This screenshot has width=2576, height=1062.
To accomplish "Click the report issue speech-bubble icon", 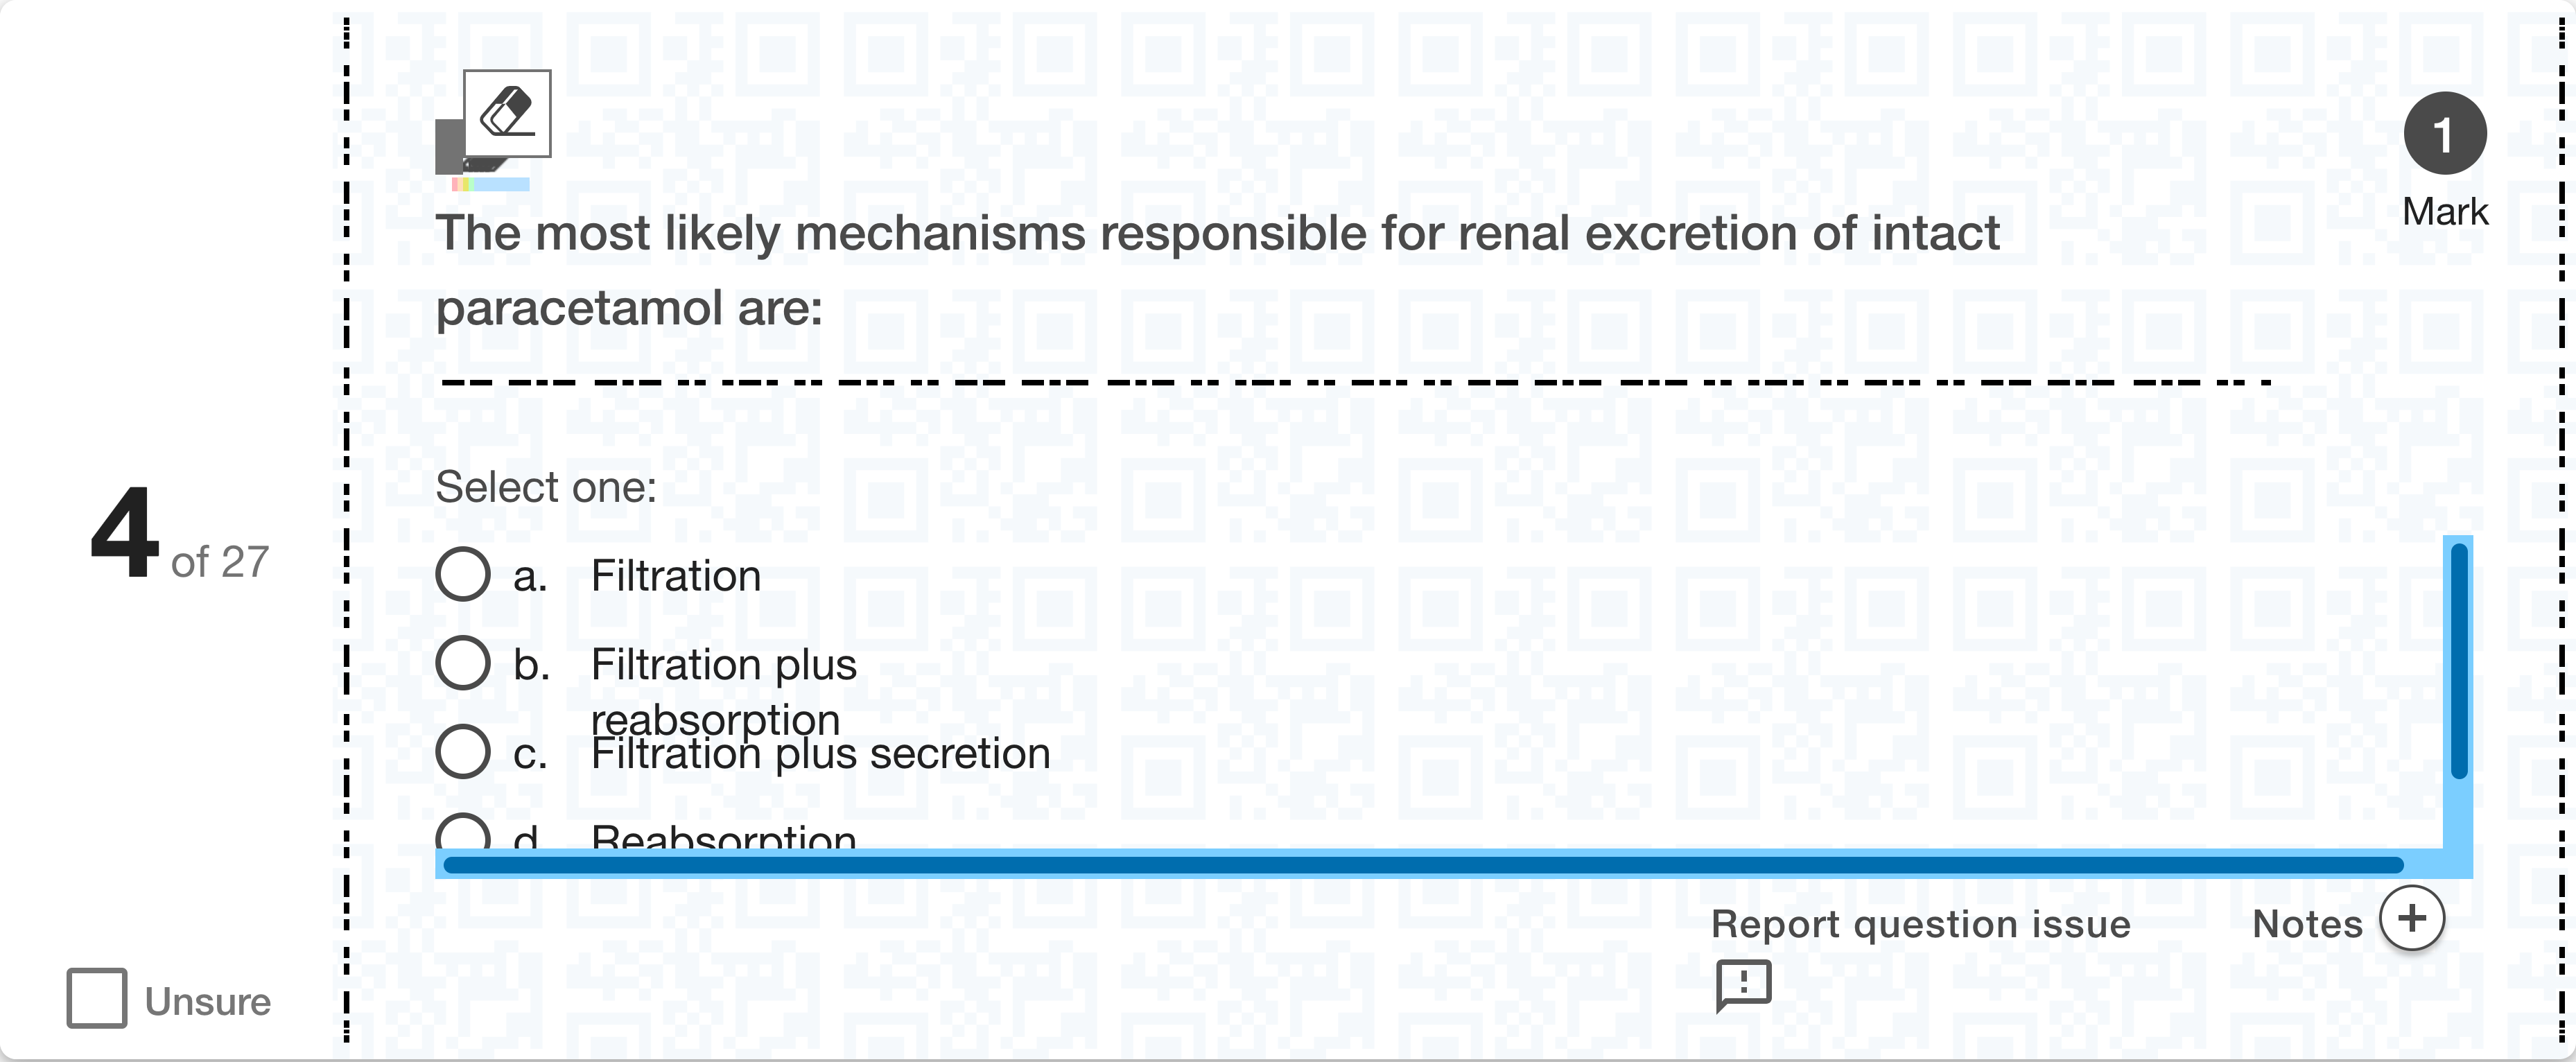I will point(1743,985).
